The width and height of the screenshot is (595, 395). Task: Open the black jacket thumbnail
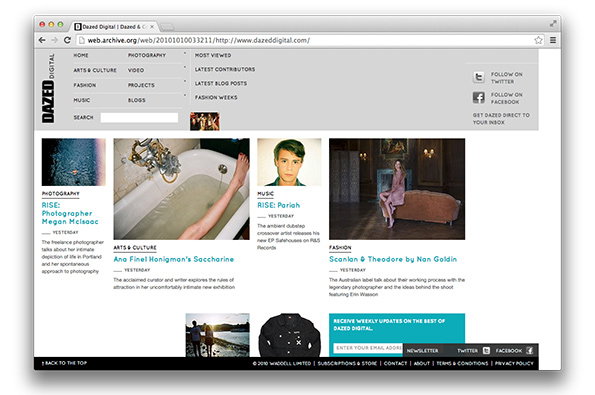coord(289,335)
